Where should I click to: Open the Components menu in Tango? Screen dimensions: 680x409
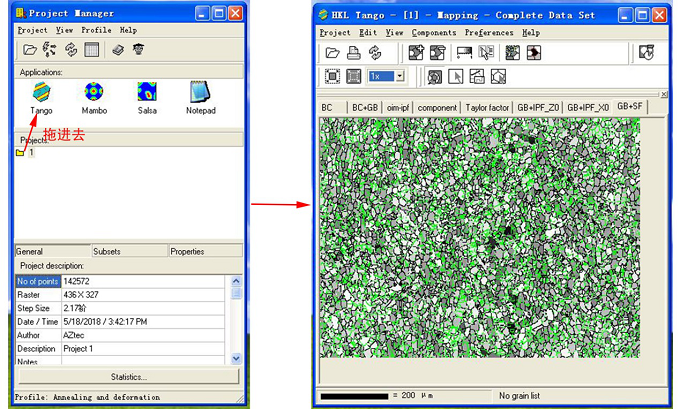[x=434, y=32]
